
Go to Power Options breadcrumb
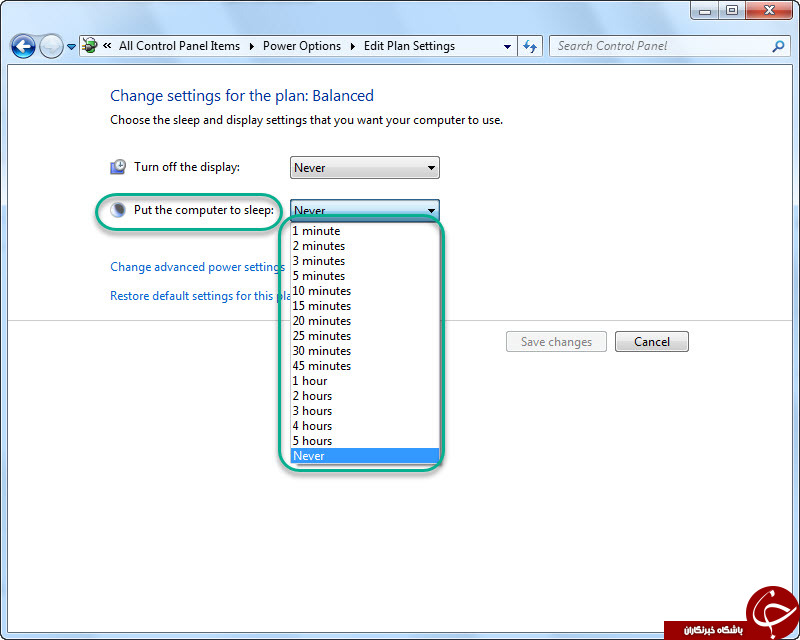302,46
